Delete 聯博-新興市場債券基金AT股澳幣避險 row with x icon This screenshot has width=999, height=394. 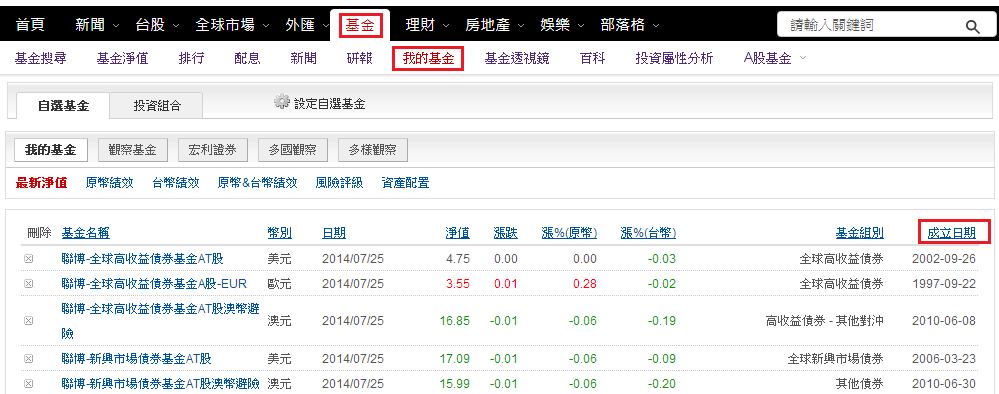[x=28, y=383]
